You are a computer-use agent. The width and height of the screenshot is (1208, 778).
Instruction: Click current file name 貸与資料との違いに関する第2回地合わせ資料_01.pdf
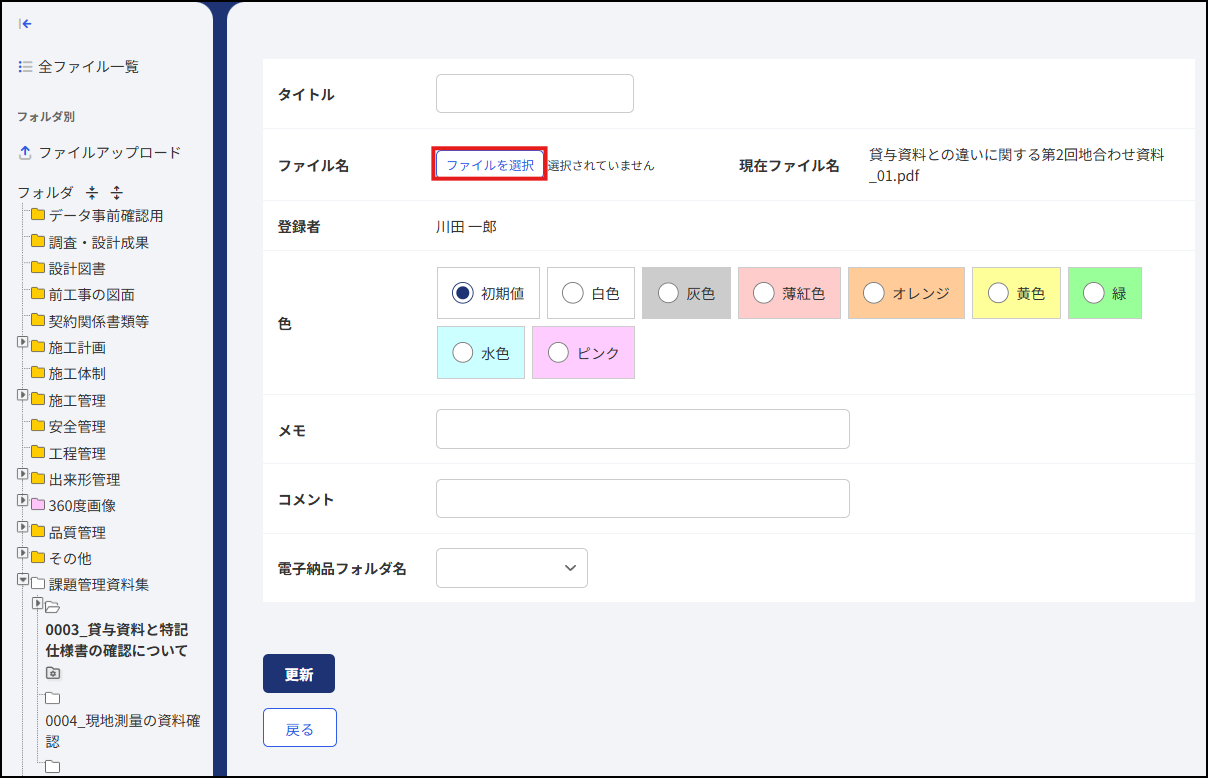point(1017,166)
